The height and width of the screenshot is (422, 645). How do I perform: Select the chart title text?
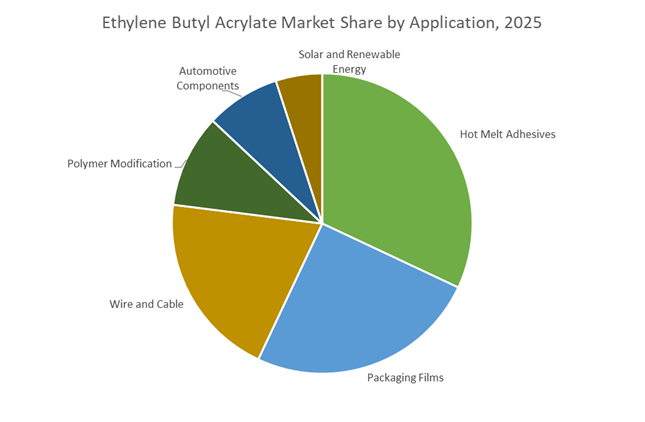click(322, 23)
